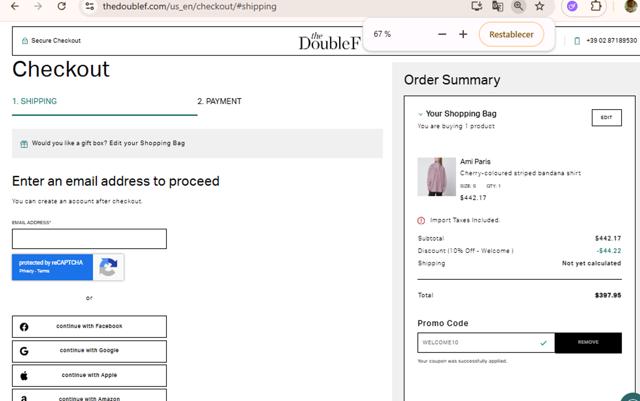Continue with Apple button
This screenshot has width=640, height=401.
point(89,375)
